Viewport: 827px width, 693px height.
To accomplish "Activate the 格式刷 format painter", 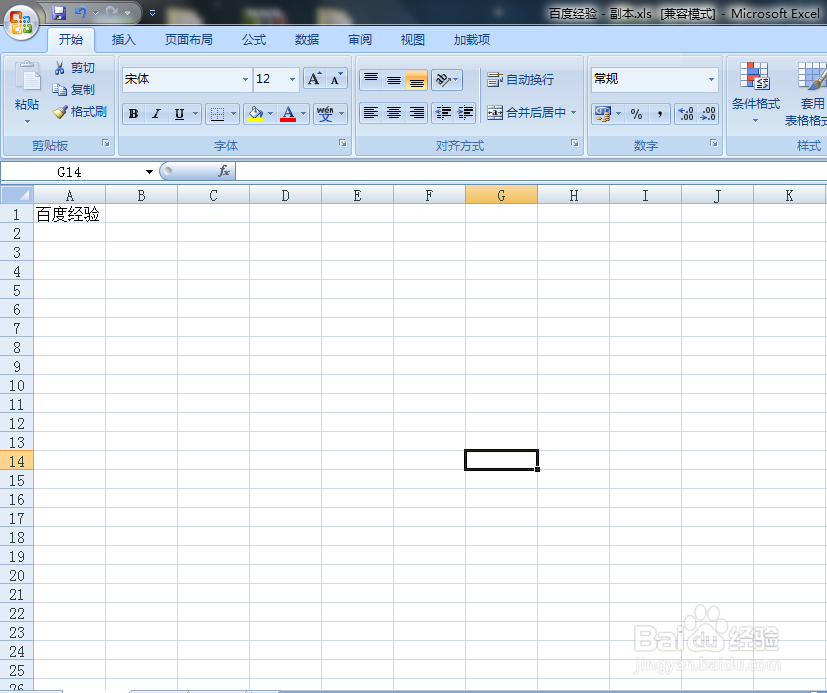I will tap(80, 112).
